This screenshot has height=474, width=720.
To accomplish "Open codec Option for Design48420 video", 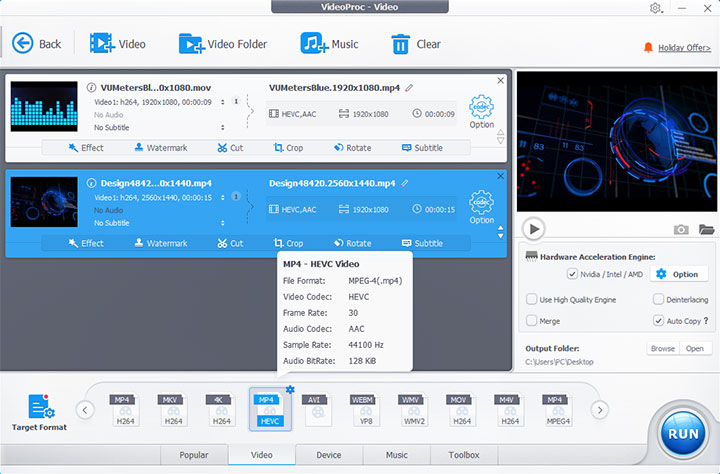I will 481,207.
